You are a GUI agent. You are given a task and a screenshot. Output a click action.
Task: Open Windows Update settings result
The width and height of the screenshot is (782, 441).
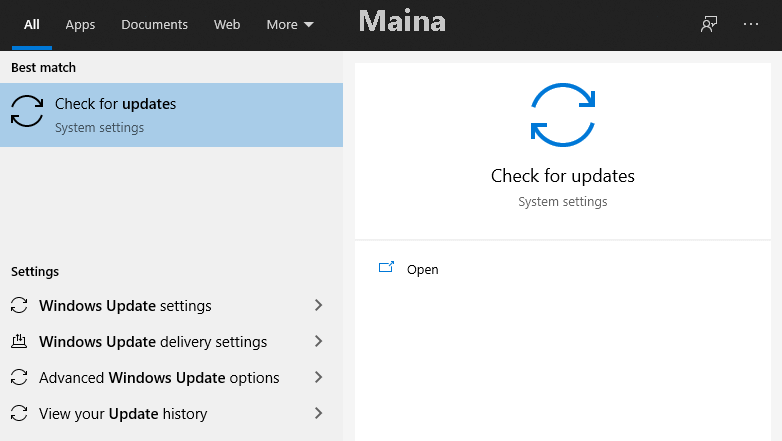tap(171, 305)
